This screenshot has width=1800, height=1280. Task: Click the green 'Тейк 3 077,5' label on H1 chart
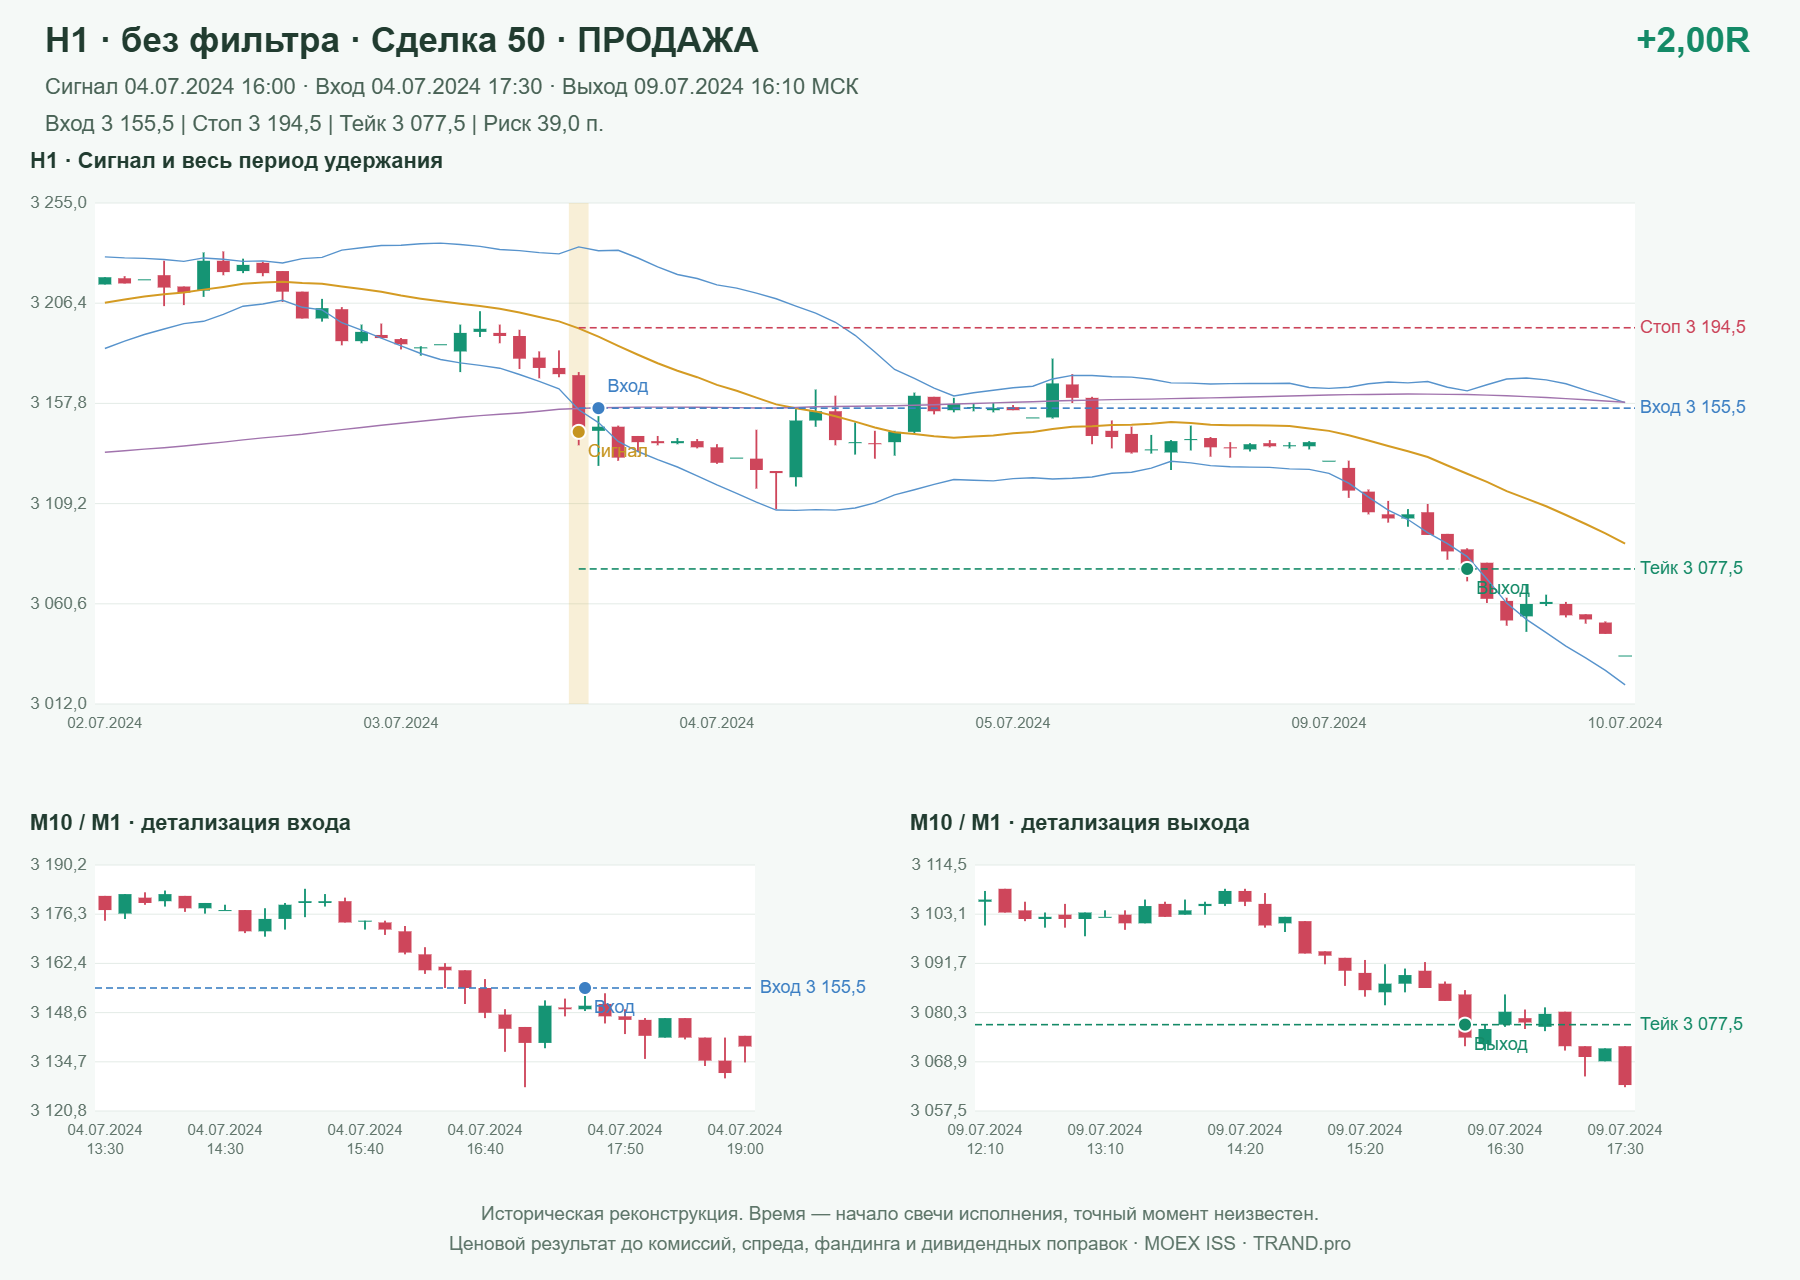(1691, 568)
